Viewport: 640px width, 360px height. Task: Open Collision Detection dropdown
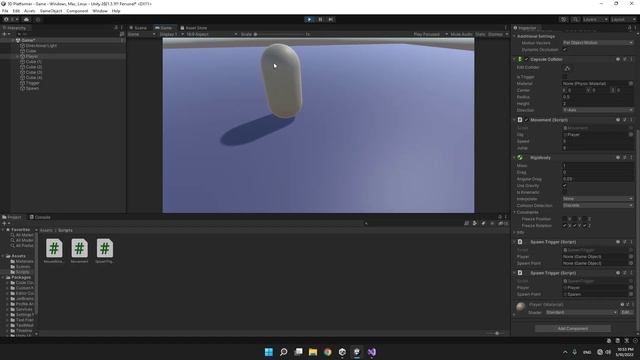click(x=598, y=205)
